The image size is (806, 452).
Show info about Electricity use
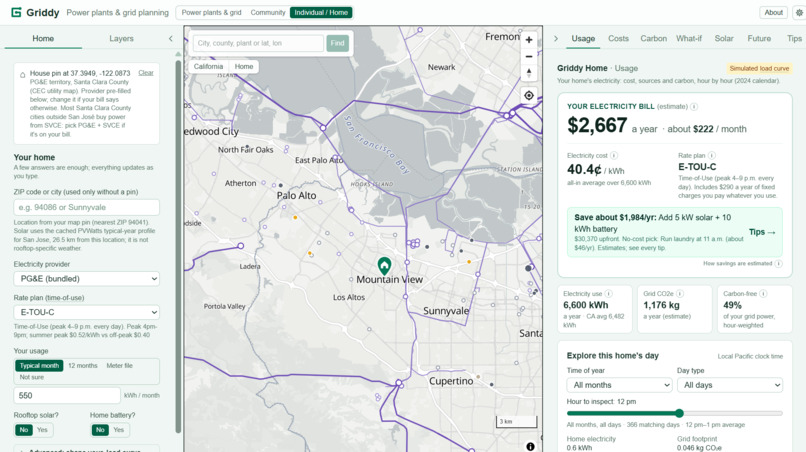click(609, 294)
